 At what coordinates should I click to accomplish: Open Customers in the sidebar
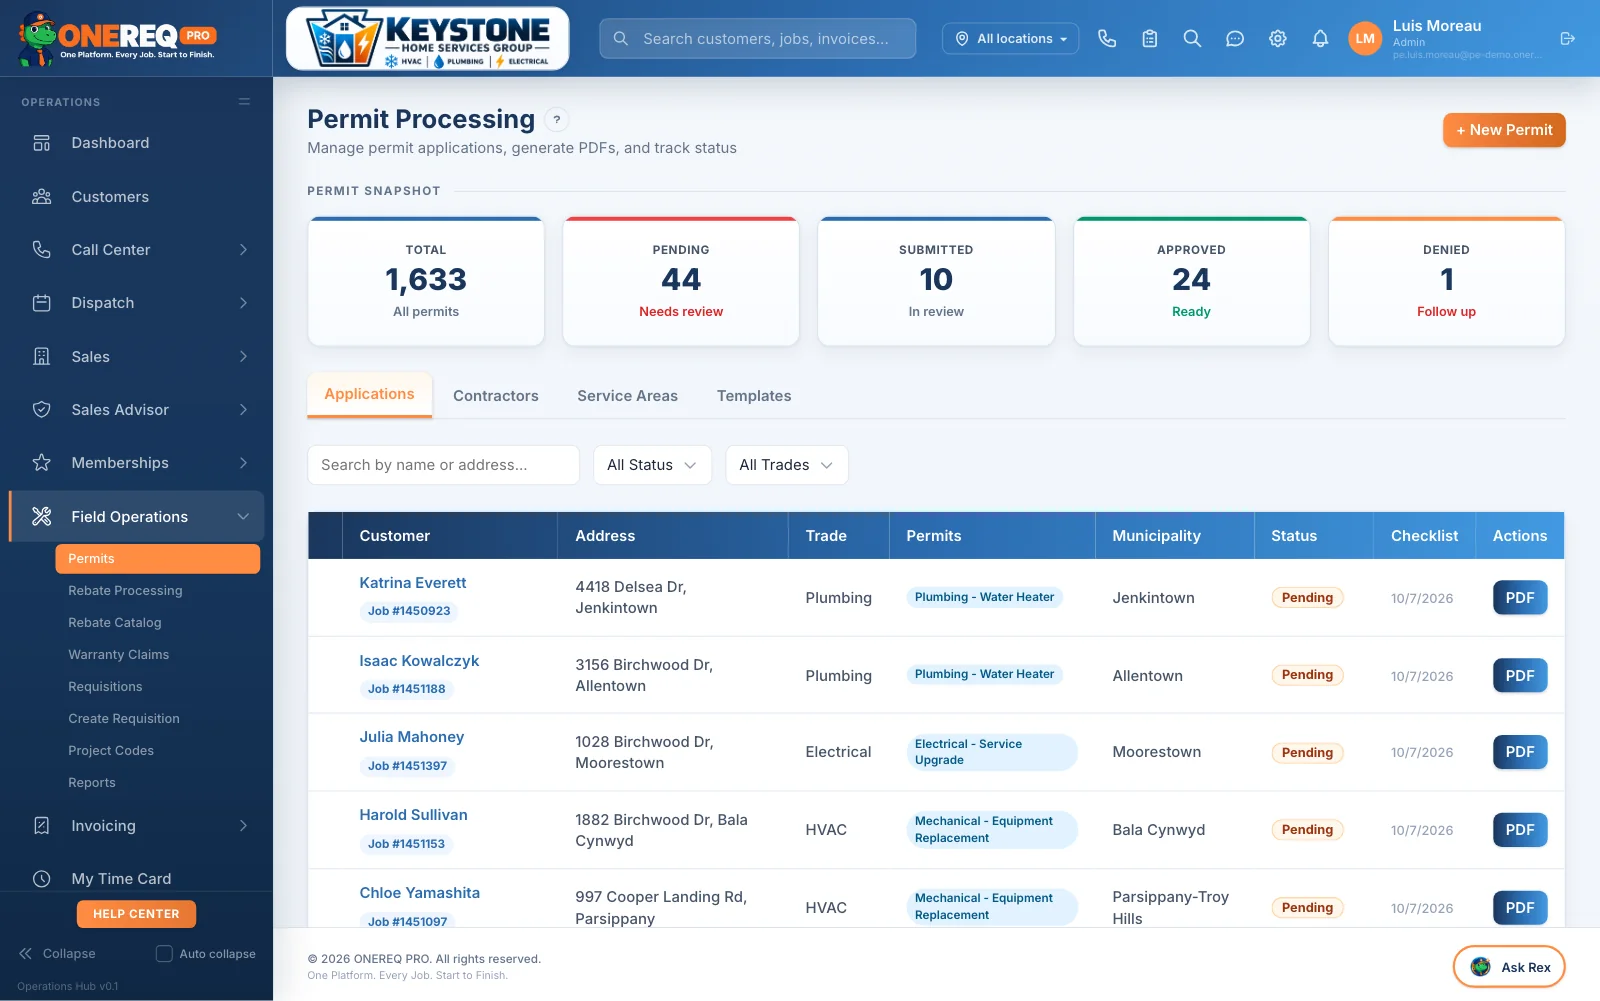pos(136,197)
